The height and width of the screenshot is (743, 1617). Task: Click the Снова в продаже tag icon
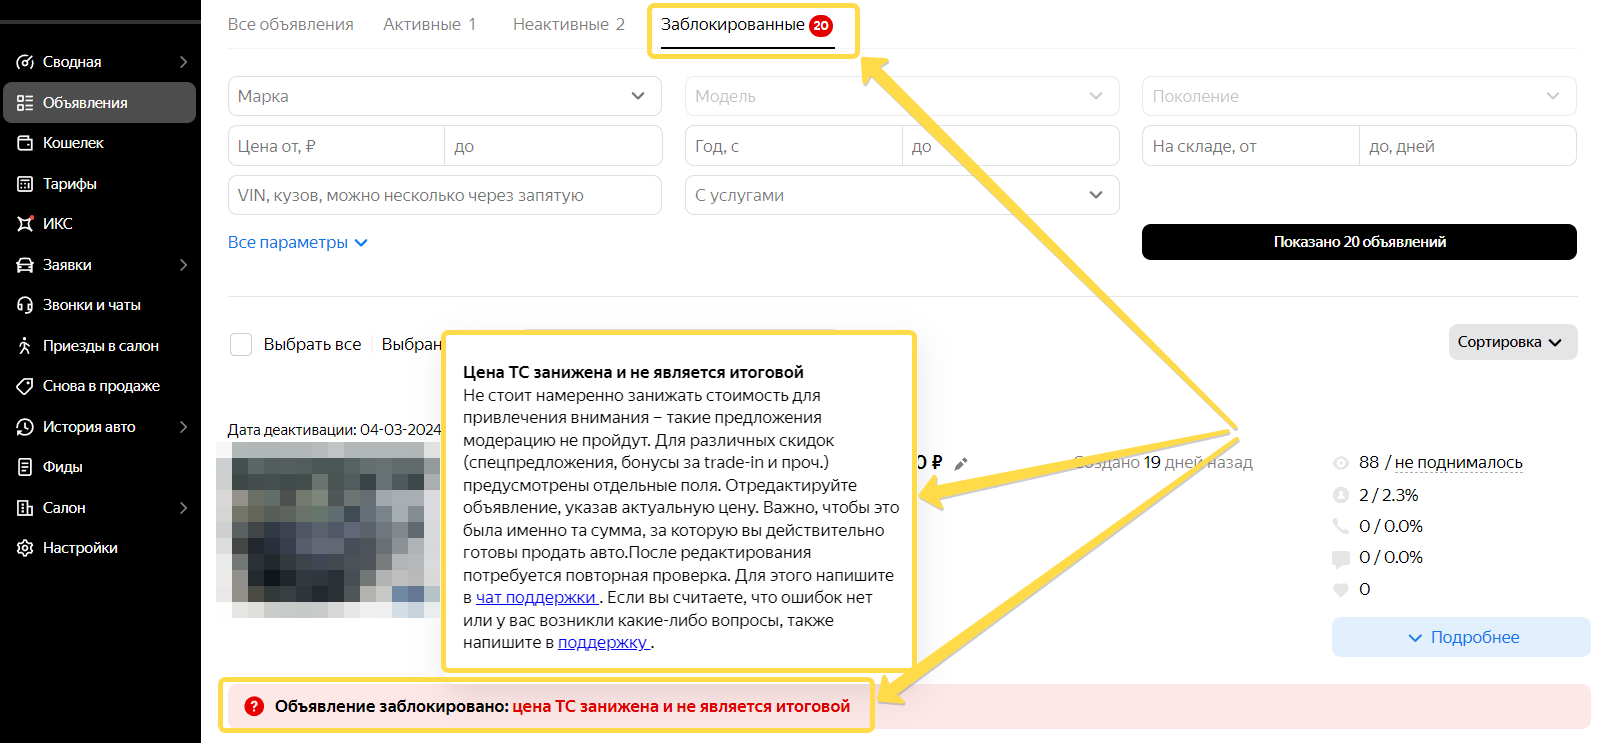click(x=25, y=386)
